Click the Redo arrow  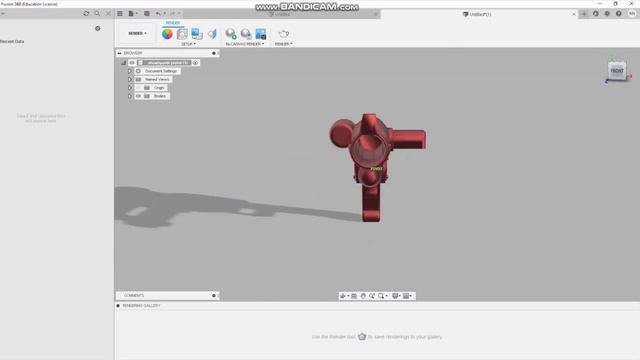click(x=173, y=13)
